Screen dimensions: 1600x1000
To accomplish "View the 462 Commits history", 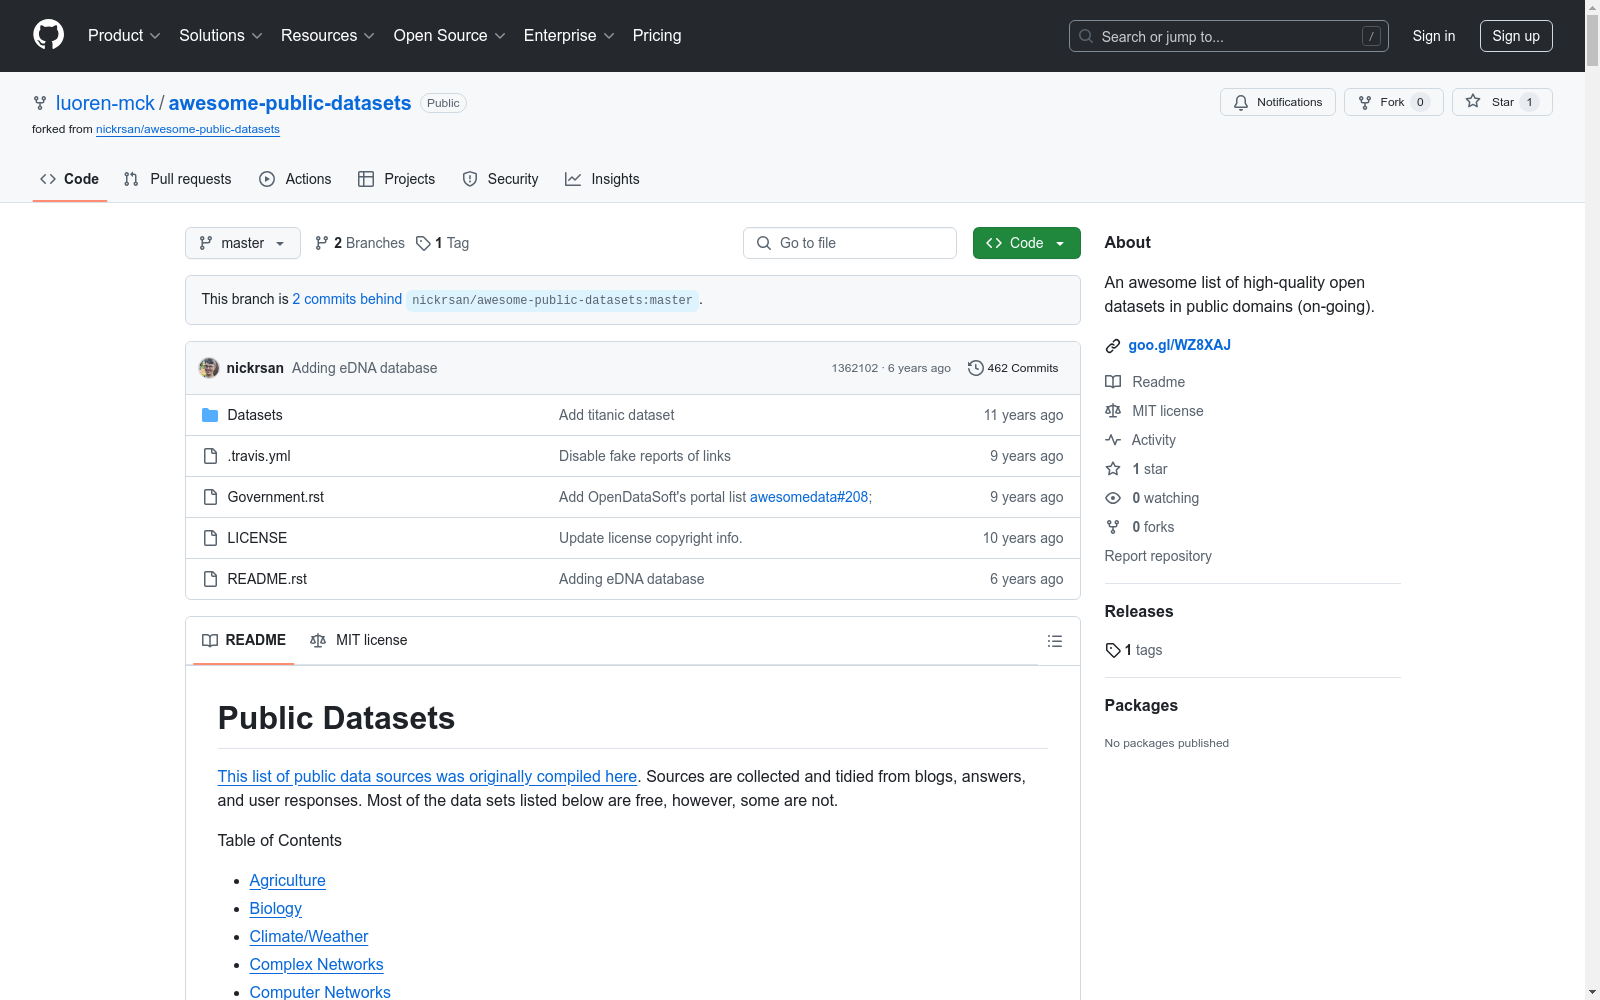I will pos(1013,368).
